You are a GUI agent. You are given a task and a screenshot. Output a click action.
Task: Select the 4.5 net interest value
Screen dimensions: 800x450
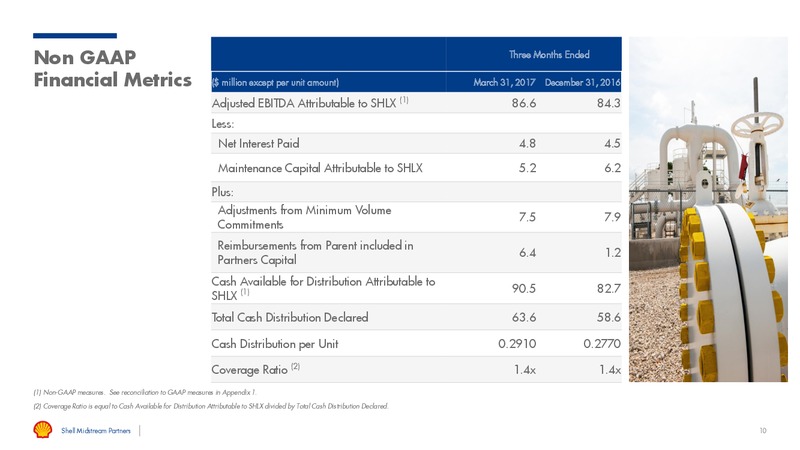tap(612, 143)
